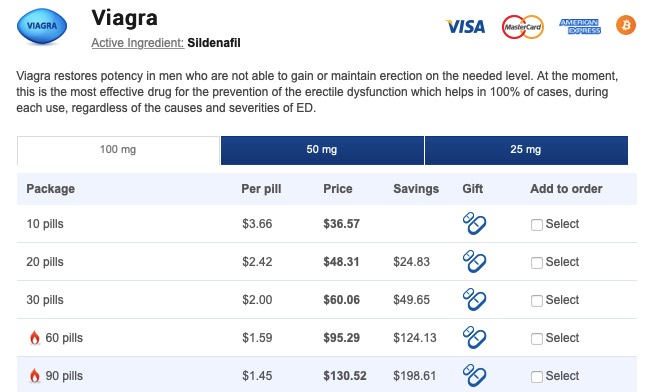The width and height of the screenshot is (645, 392).
Task: Click the MasterCard payment logo
Action: pos(522,27)
